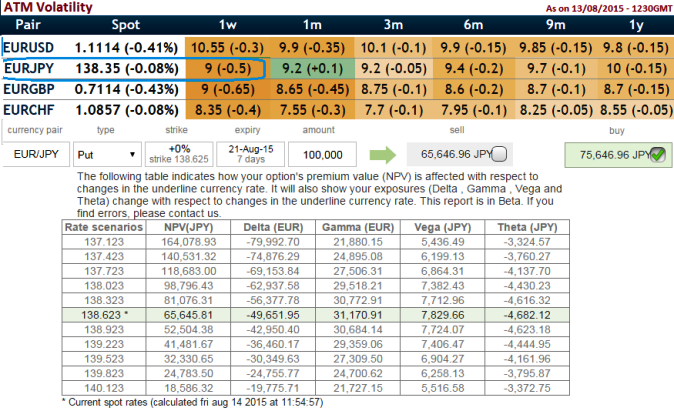Select the 3m tenor column header
Viewport: 674px width, 411px height.
coord(393,25)
